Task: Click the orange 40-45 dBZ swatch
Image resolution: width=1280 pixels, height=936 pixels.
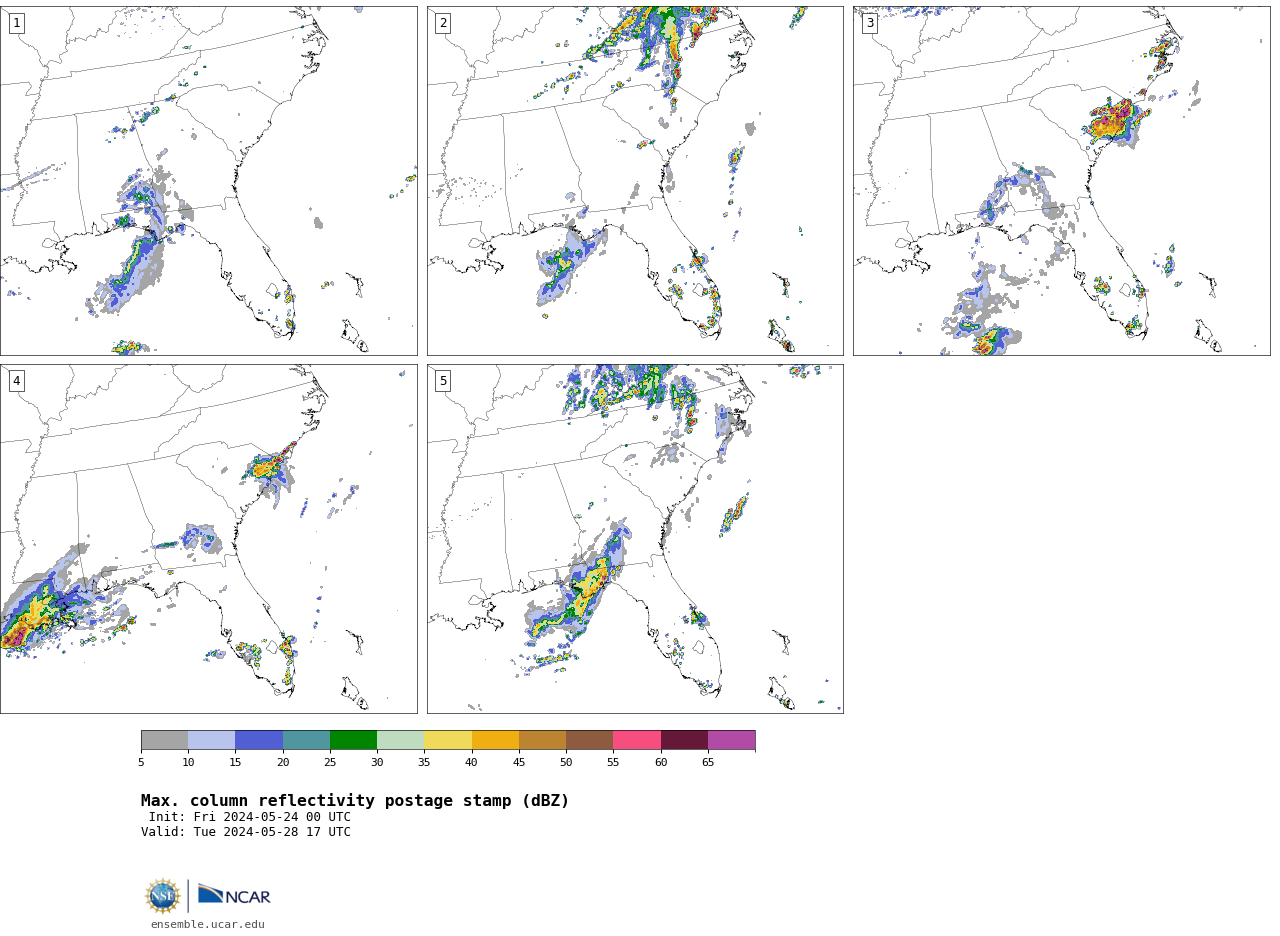Action: [x=495, y=740]
